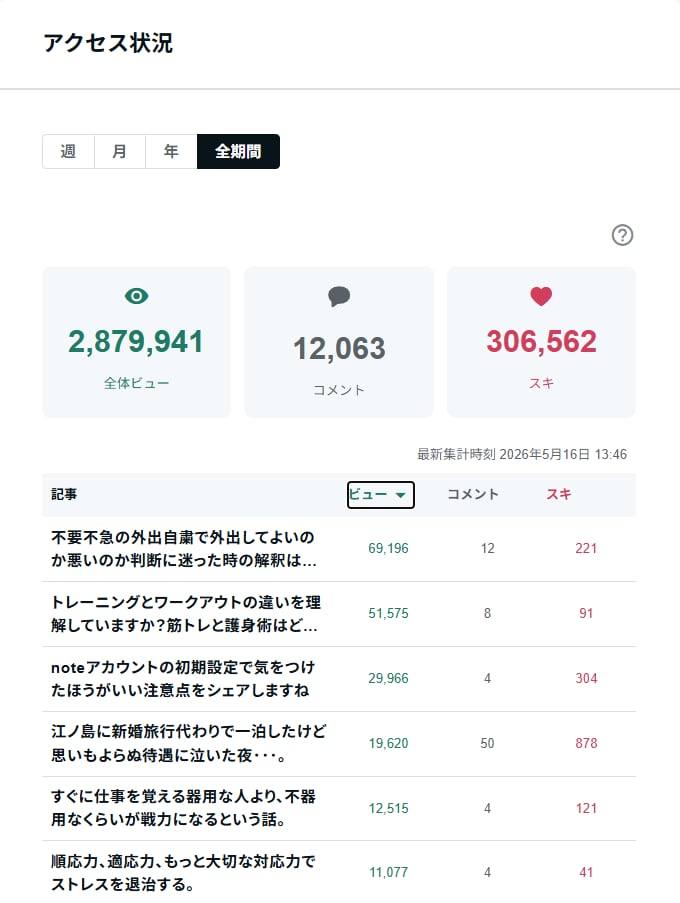Click view count 29,966
The width and height of the screenshot is (680, 903).
(388, 678)
